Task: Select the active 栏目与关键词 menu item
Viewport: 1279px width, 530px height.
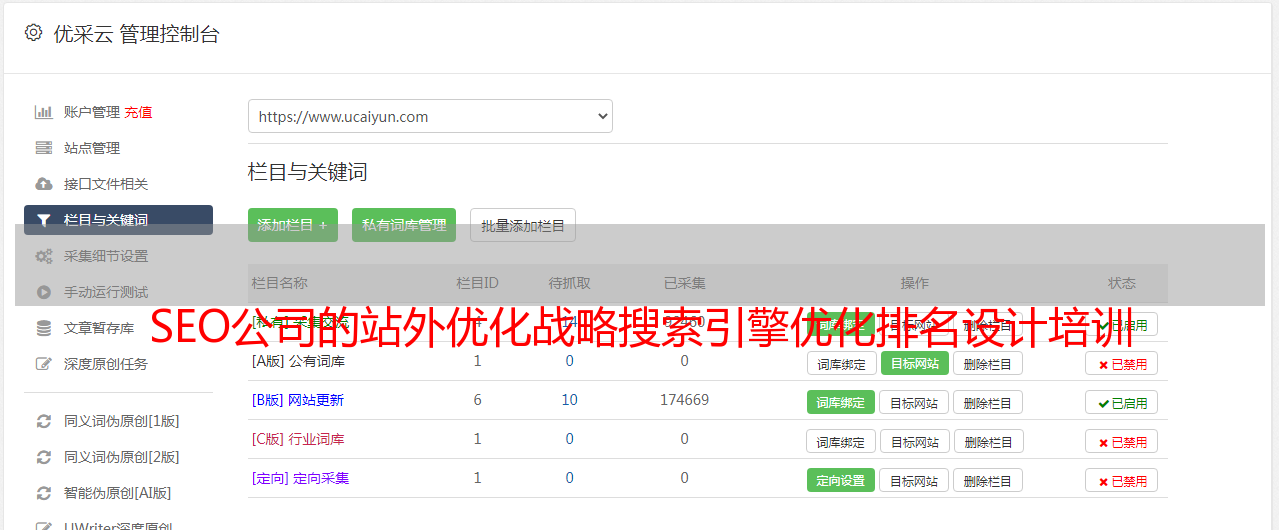Action: point(118,220)
